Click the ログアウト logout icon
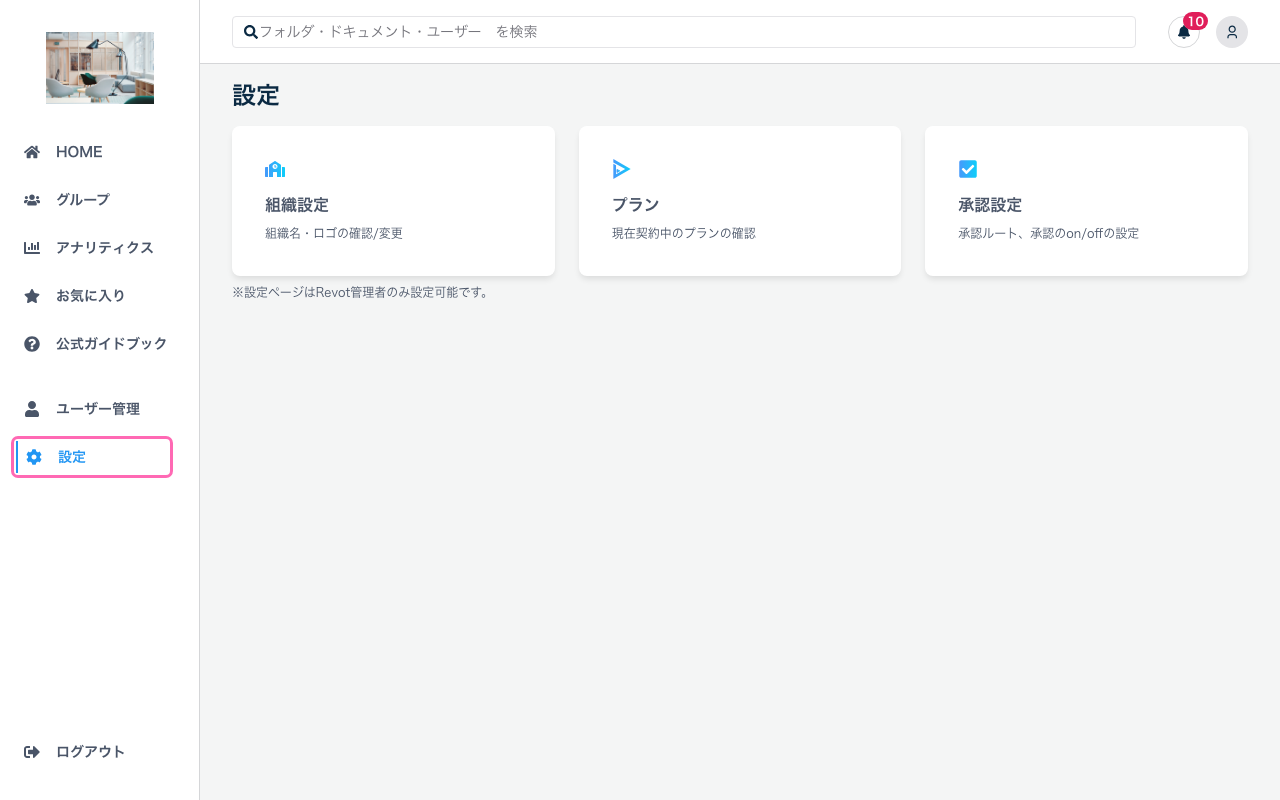Image resolution: width=1280 pixels, height=800 pixels. (31, 751)
